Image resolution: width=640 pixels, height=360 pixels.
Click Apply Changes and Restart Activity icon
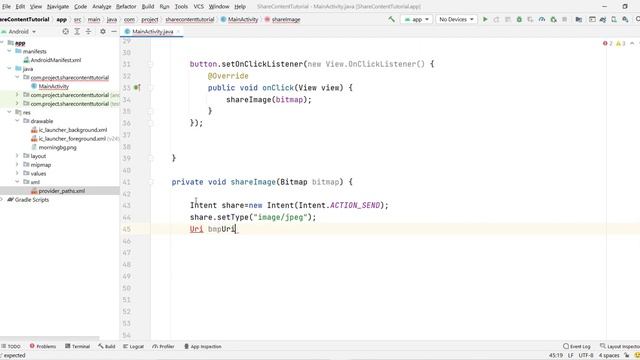[496, 19]
